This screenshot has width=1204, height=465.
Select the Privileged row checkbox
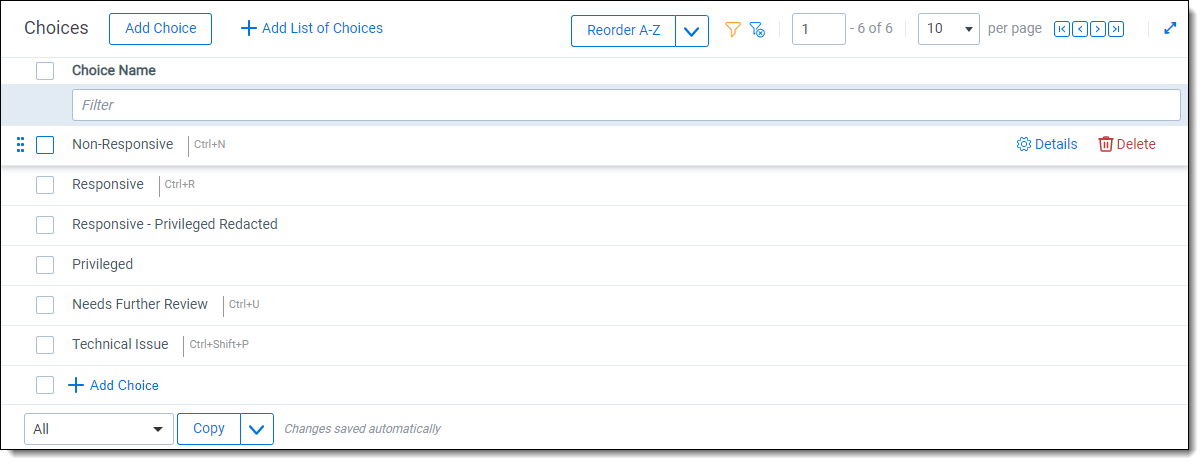pos(45,265)
